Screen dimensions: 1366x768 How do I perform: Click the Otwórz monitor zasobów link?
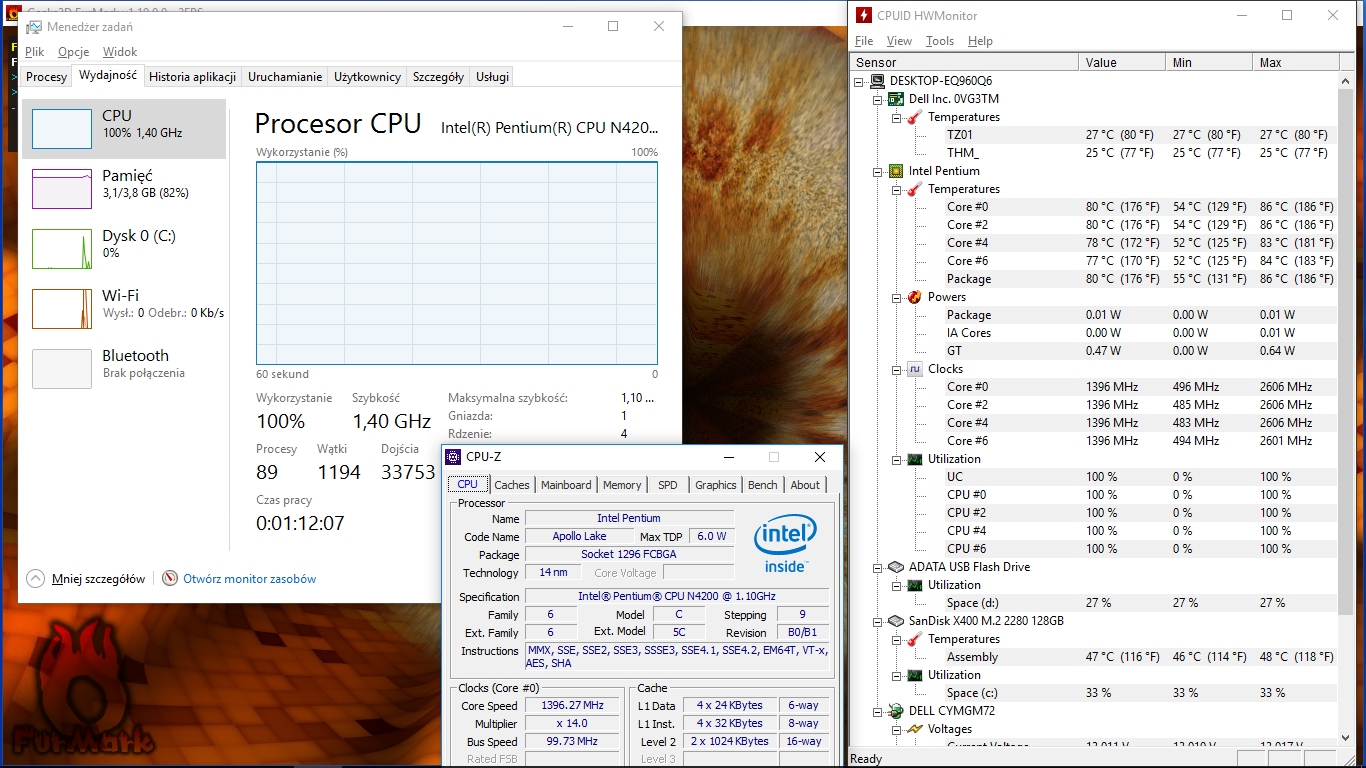(x=249, y=578)
